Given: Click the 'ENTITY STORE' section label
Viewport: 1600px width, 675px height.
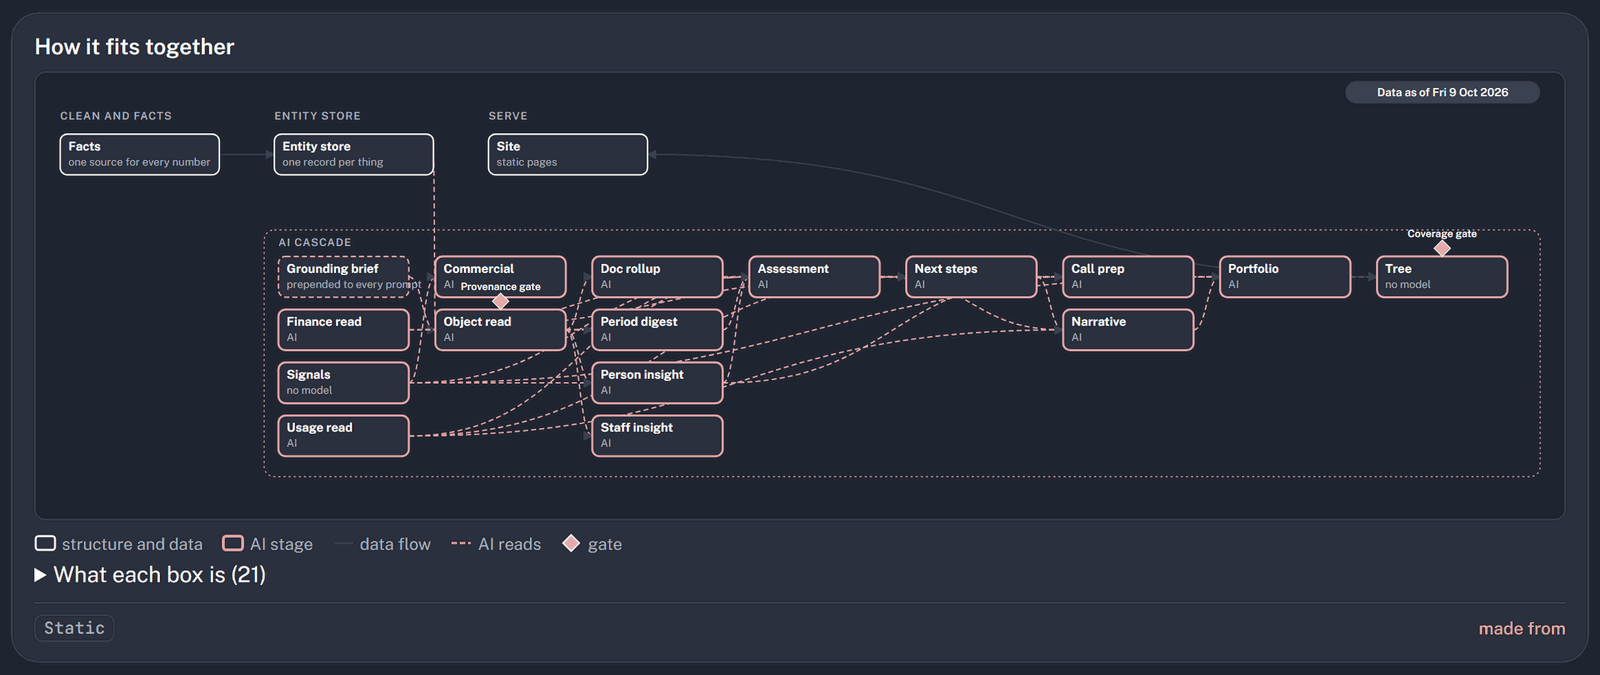Looking at the screenshot, I should click(x=317, y=116).
